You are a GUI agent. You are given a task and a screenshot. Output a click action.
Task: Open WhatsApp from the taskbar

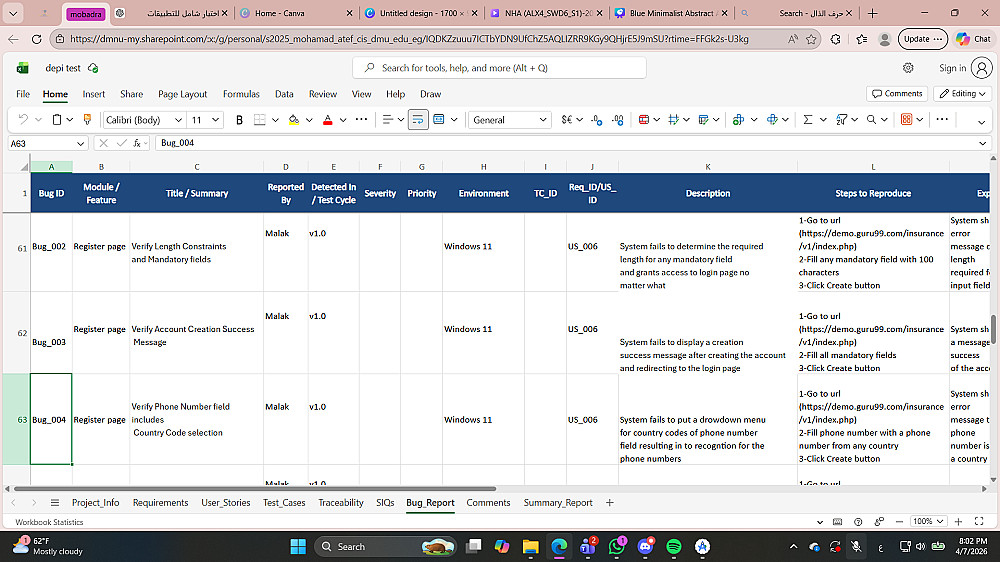617,547
